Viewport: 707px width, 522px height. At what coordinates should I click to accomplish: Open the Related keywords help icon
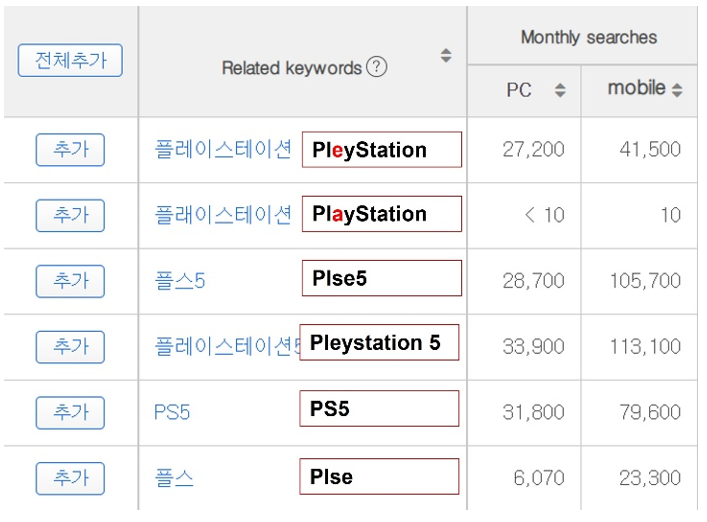pyautogui.click(x=376, y=67)
